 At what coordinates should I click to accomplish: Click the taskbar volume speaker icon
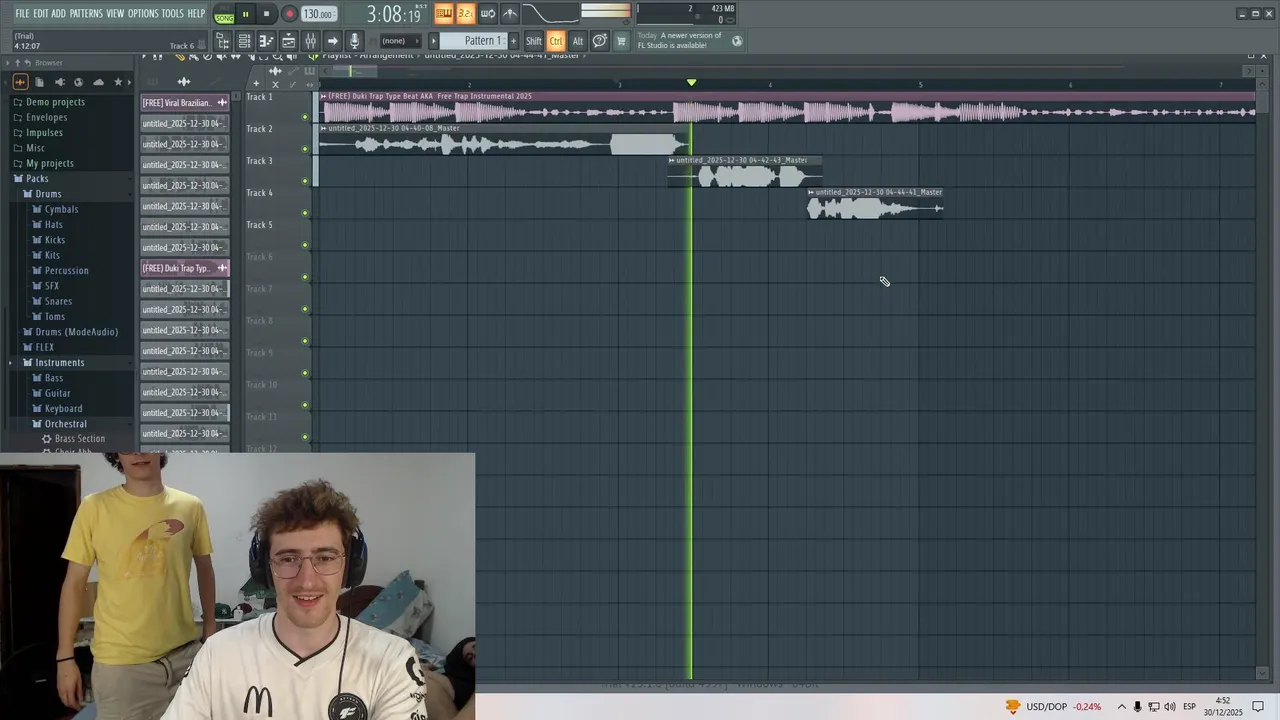click(x=1170, y=707)
